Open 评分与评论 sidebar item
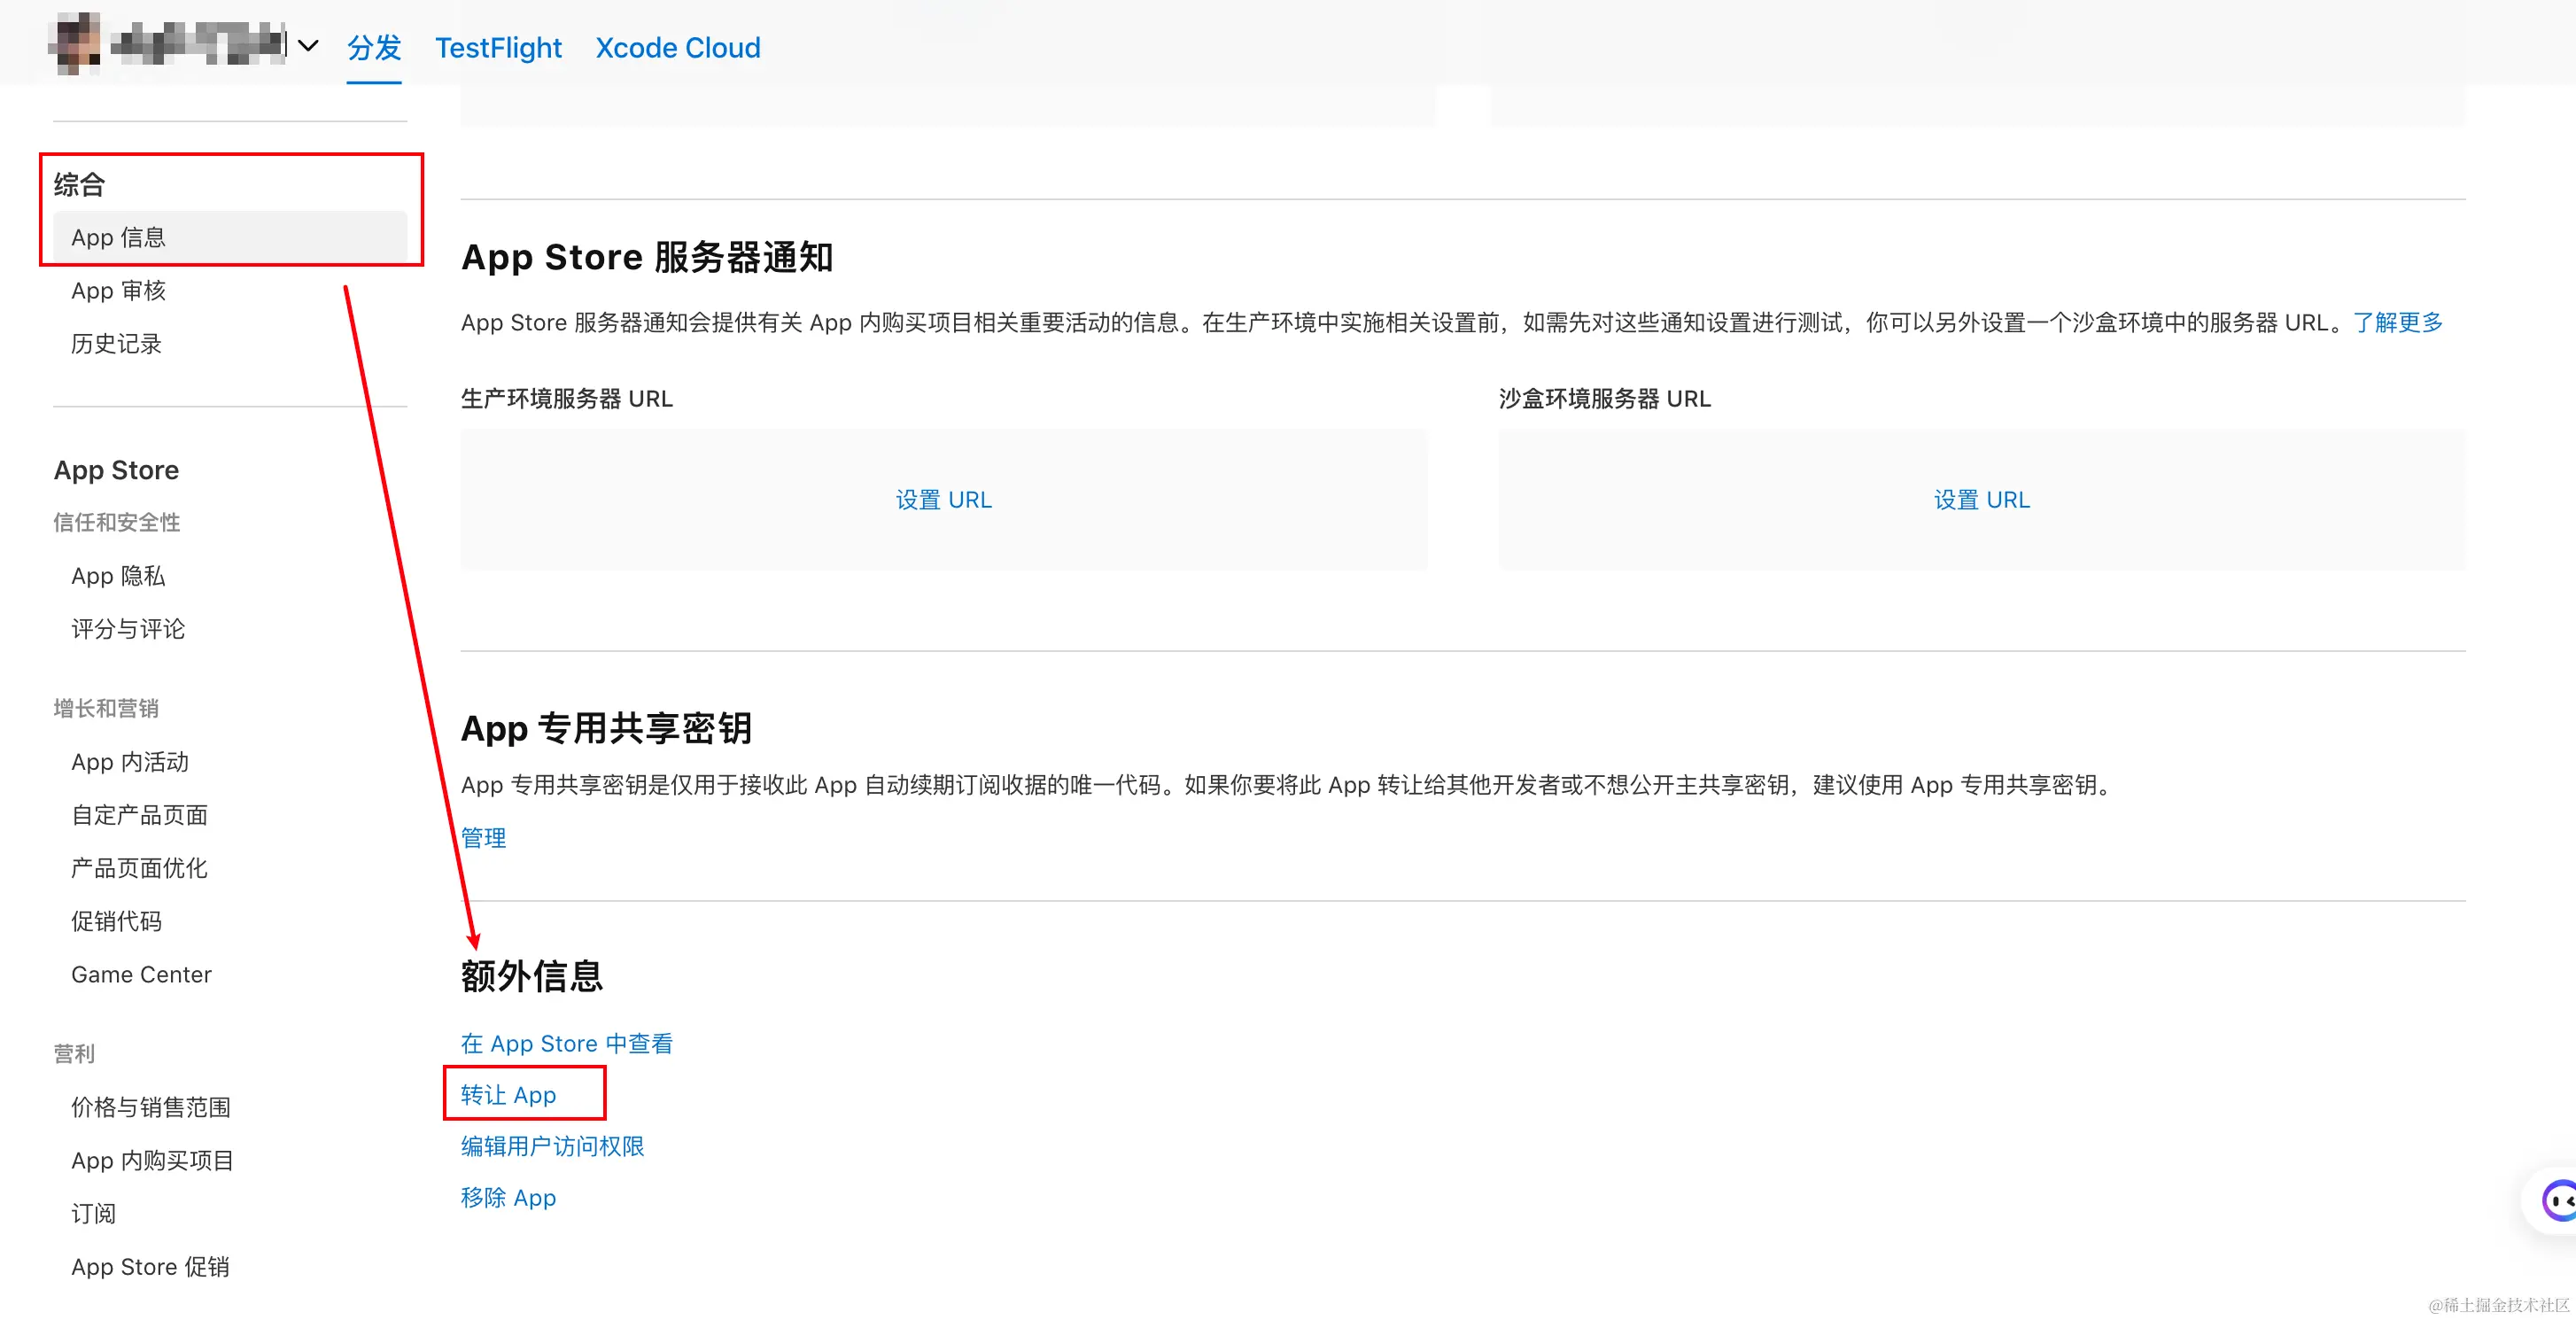Screen dimensions: 2576x1320 coord(128,628)
